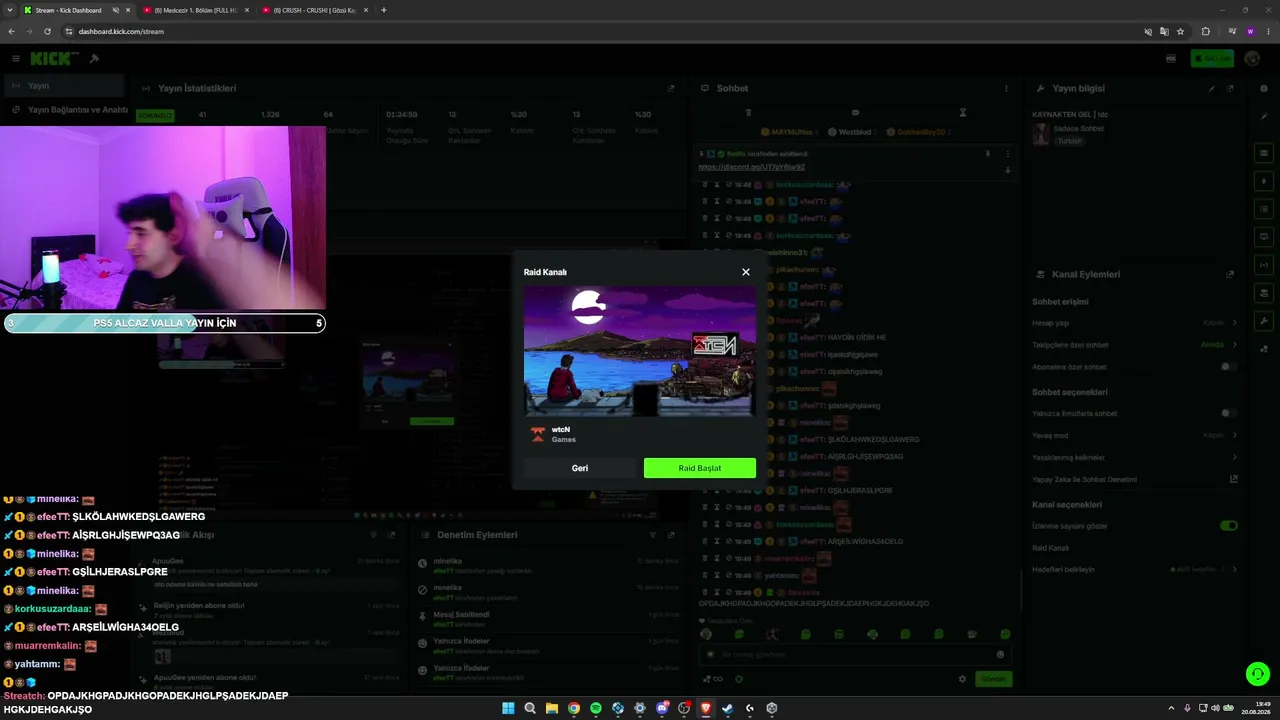Select chat message HAYDİN GİDİK HE

coord(857,338)
